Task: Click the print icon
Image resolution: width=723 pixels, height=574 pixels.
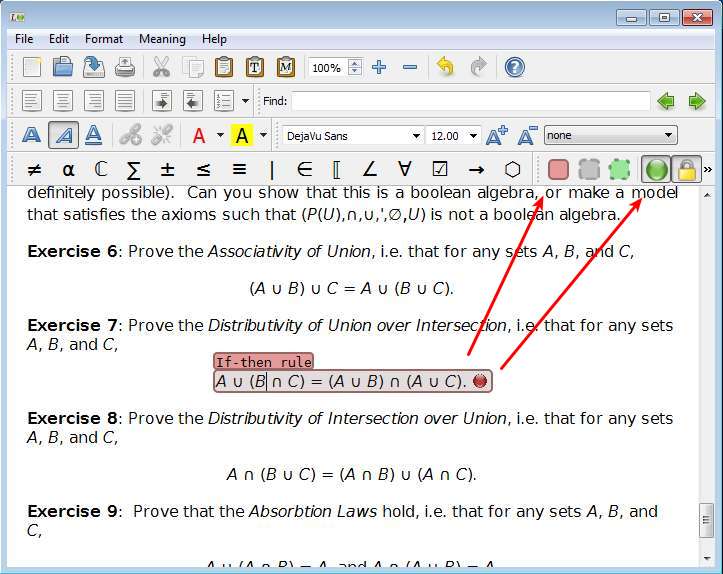Action: pos(124,67)
